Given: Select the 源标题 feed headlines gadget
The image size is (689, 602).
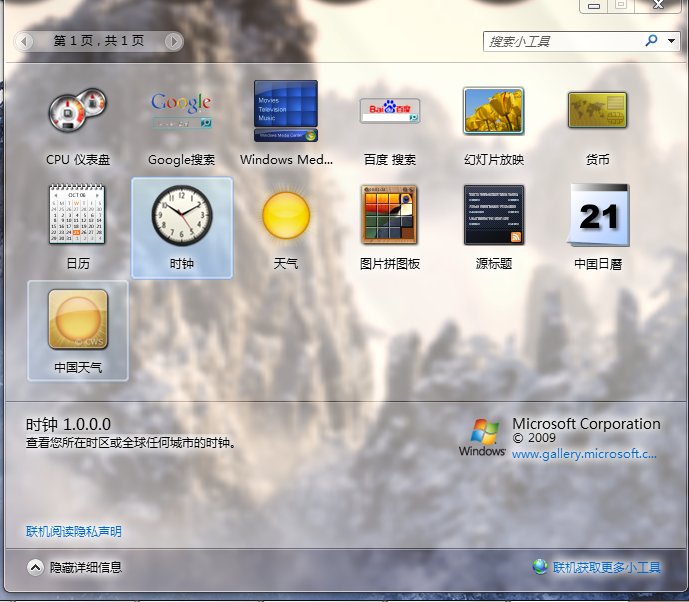Looking at the screenshot, I should pos(494,214).
